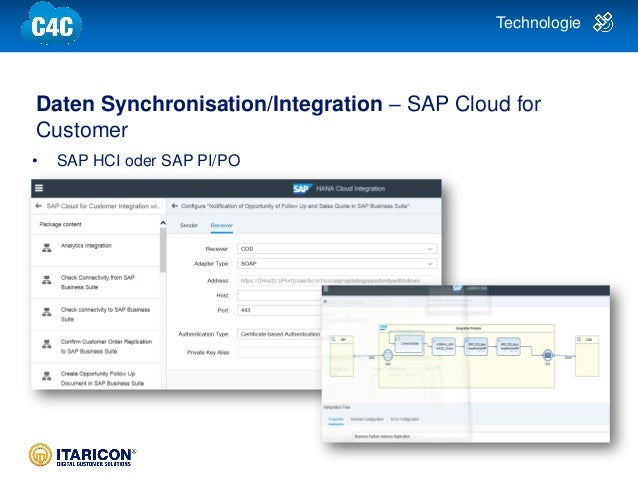Click the back arrow beside SAP Cloud for Customer Integration

click(39, 206)
